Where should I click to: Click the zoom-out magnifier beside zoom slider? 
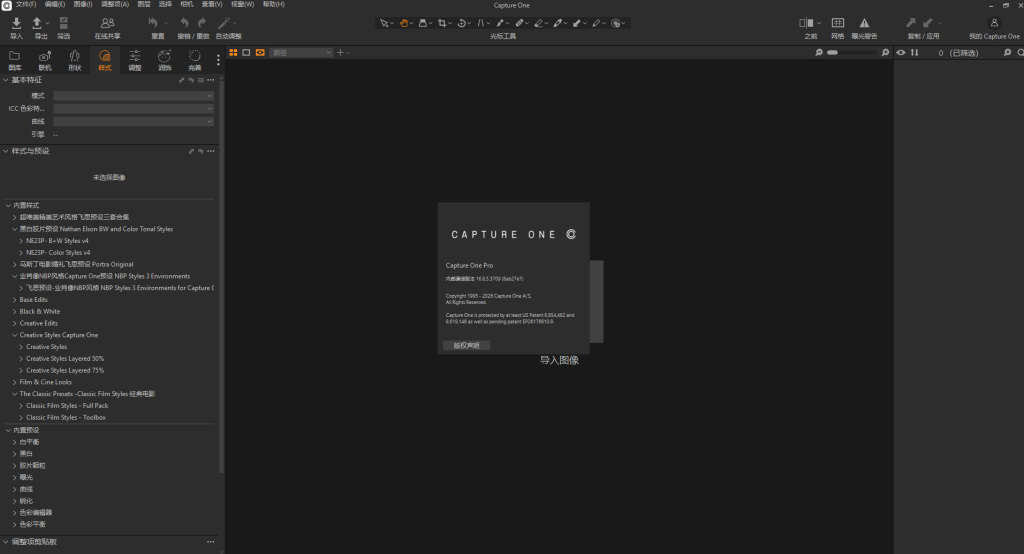tap(819, 52)
